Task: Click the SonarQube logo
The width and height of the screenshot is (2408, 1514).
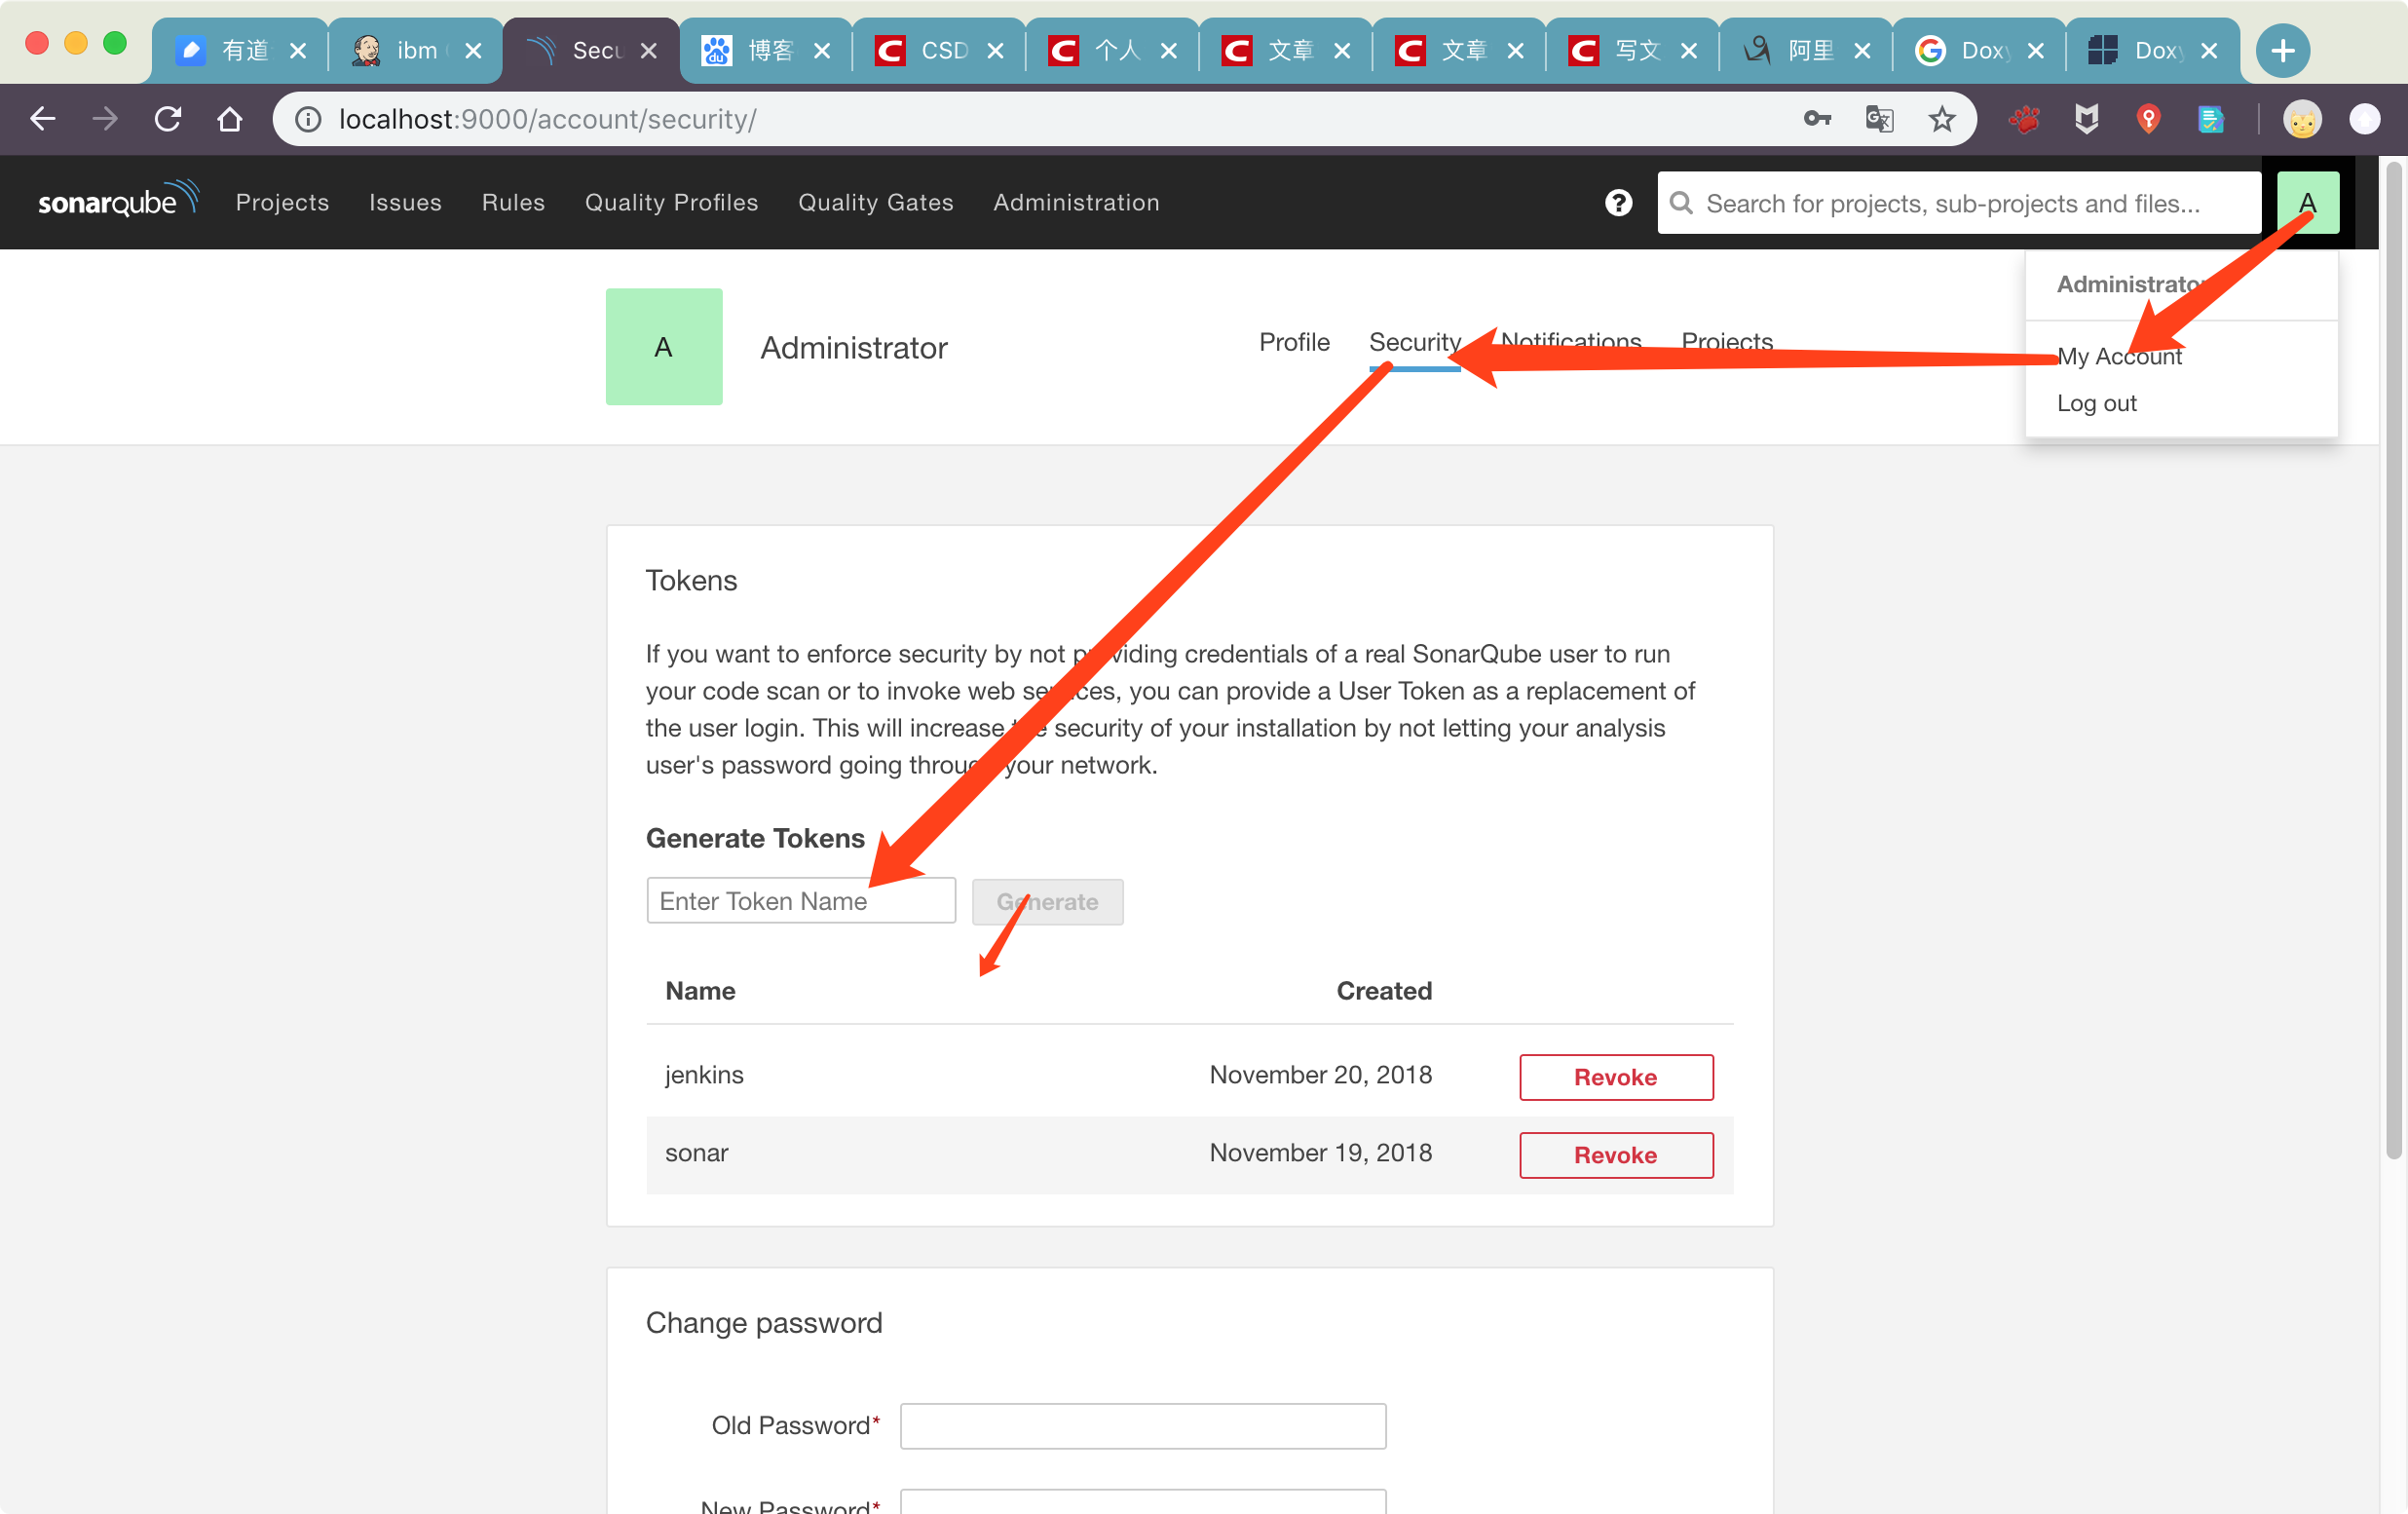Action: (117, 201)
